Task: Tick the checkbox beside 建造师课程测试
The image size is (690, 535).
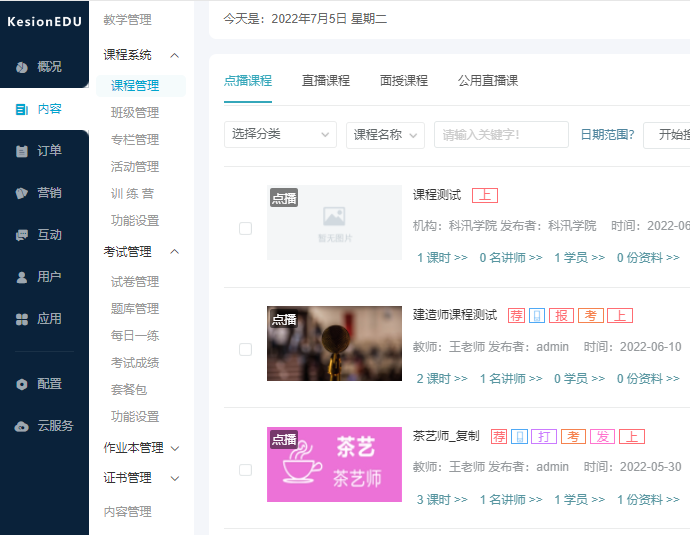Action: (x=245, y=349)
